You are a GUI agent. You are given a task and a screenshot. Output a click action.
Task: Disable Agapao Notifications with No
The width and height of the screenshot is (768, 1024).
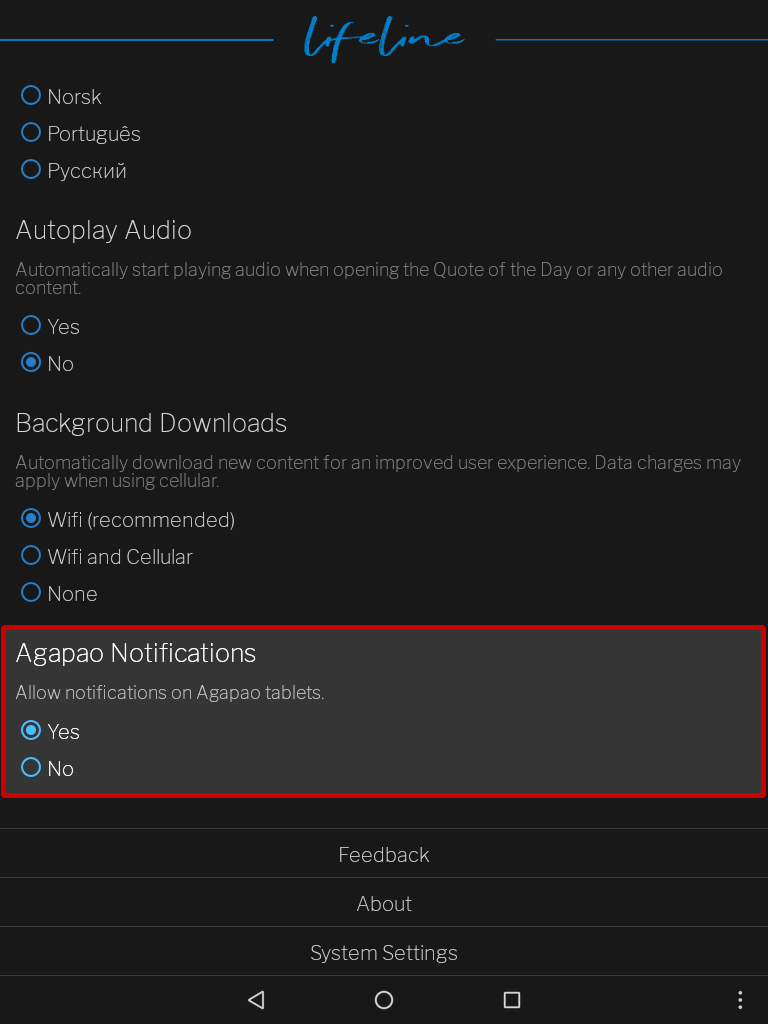(47, 768)
